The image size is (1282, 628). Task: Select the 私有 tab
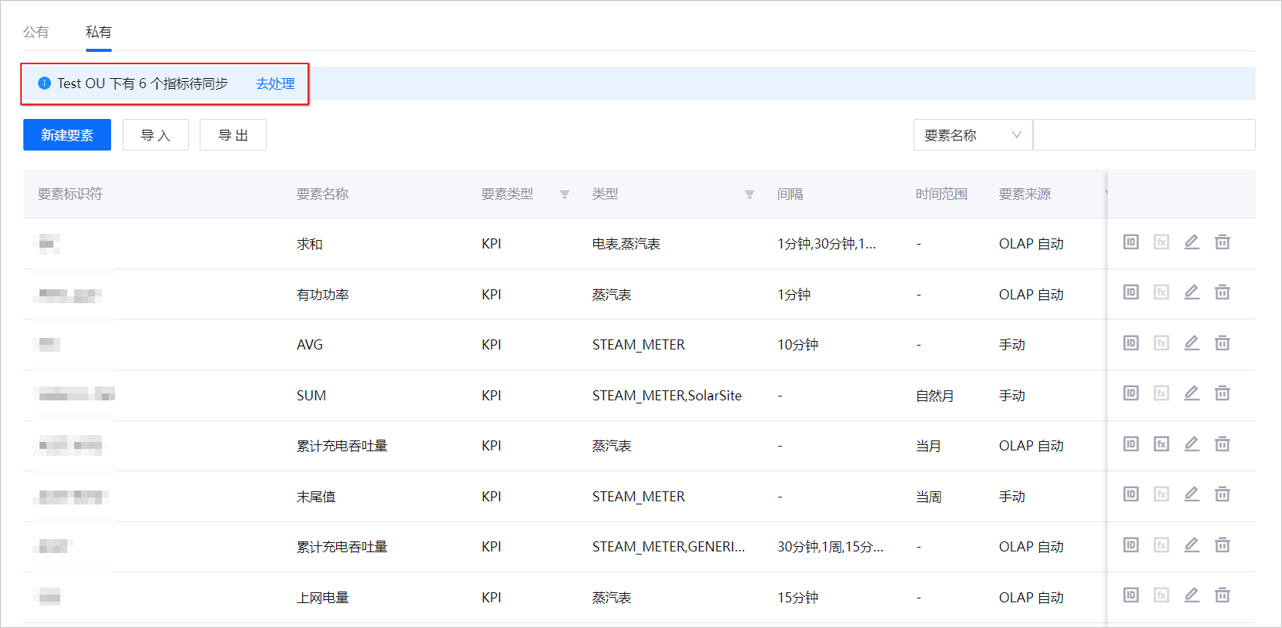[x=98, y=32]
